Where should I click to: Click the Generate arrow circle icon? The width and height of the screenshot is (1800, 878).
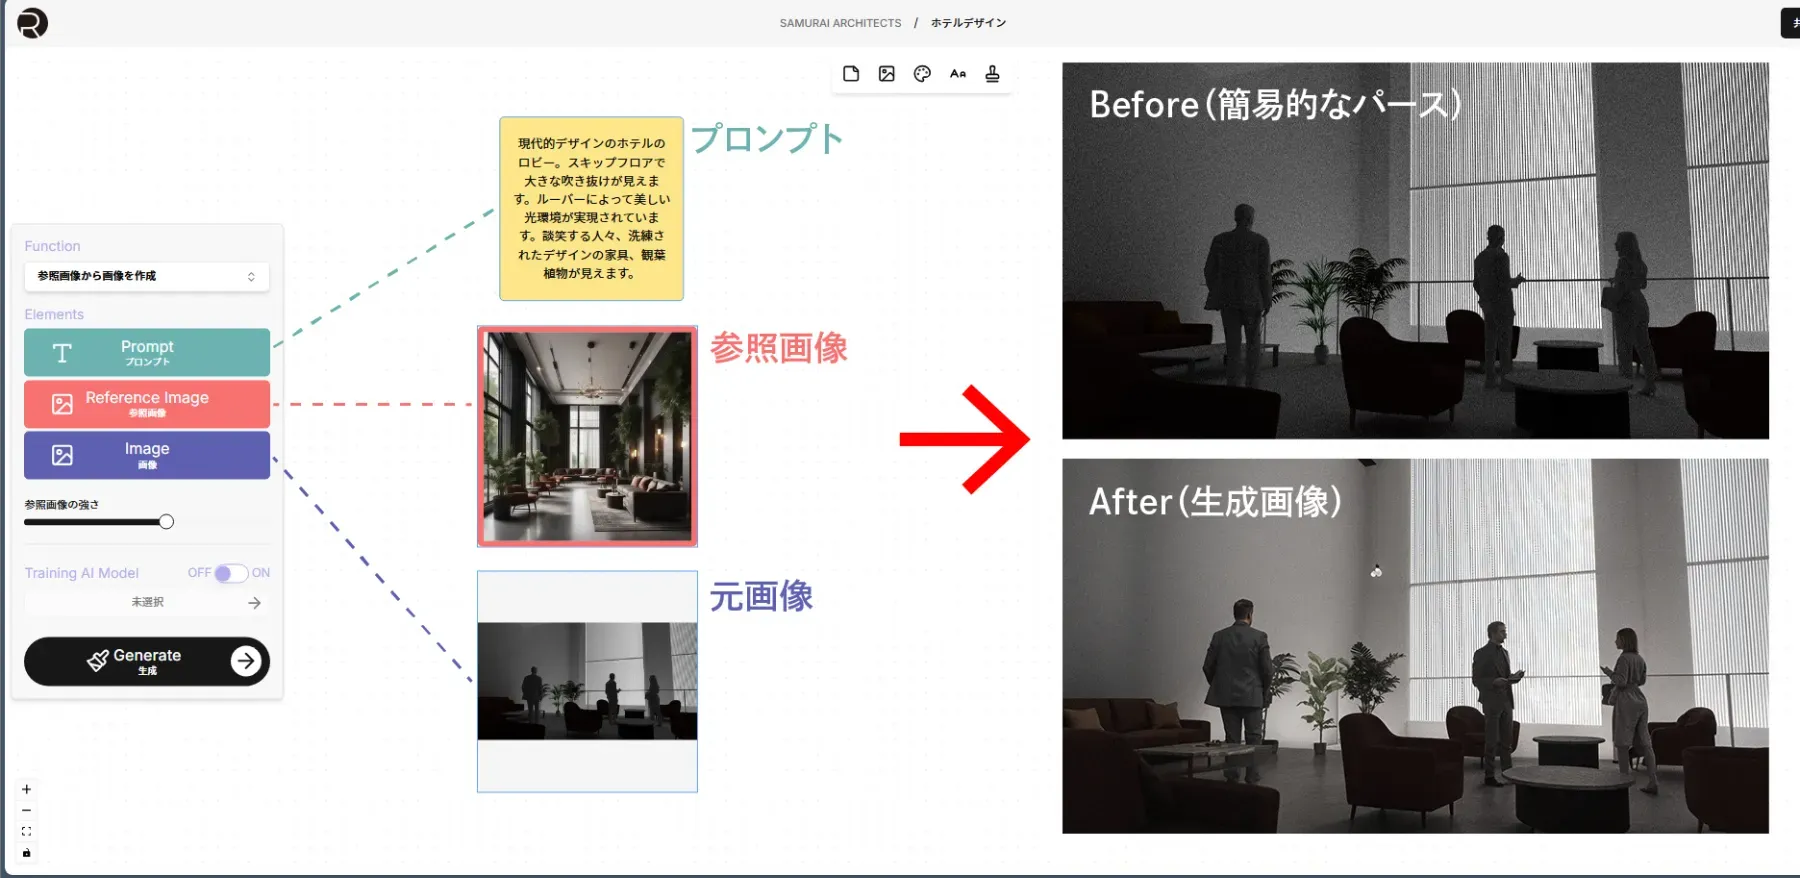(246, 661)
